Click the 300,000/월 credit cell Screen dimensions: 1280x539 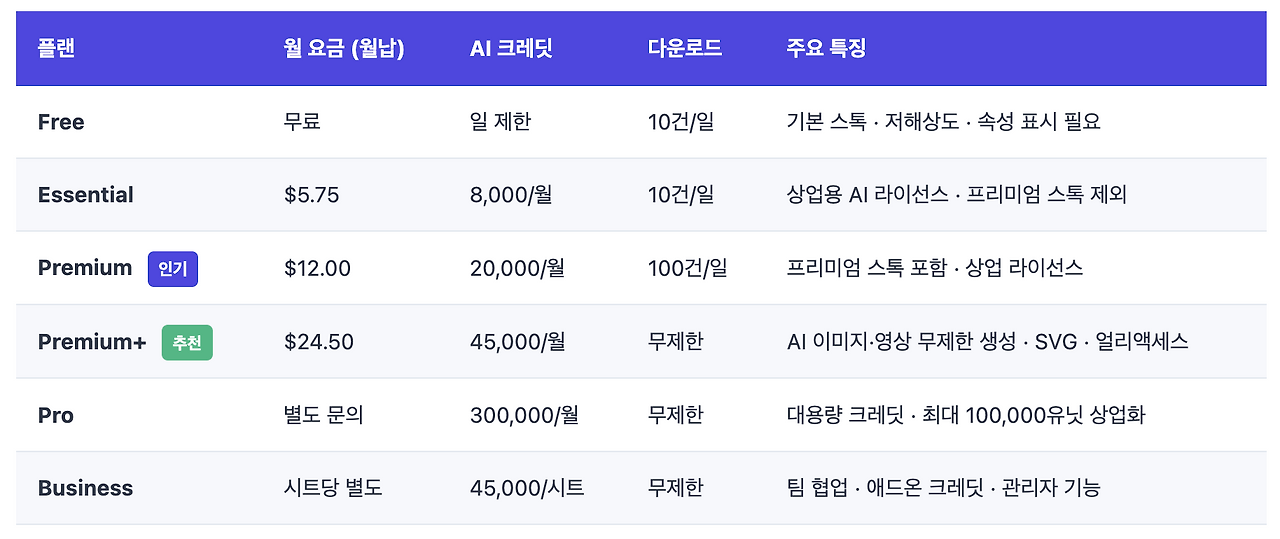click(524, 415)
